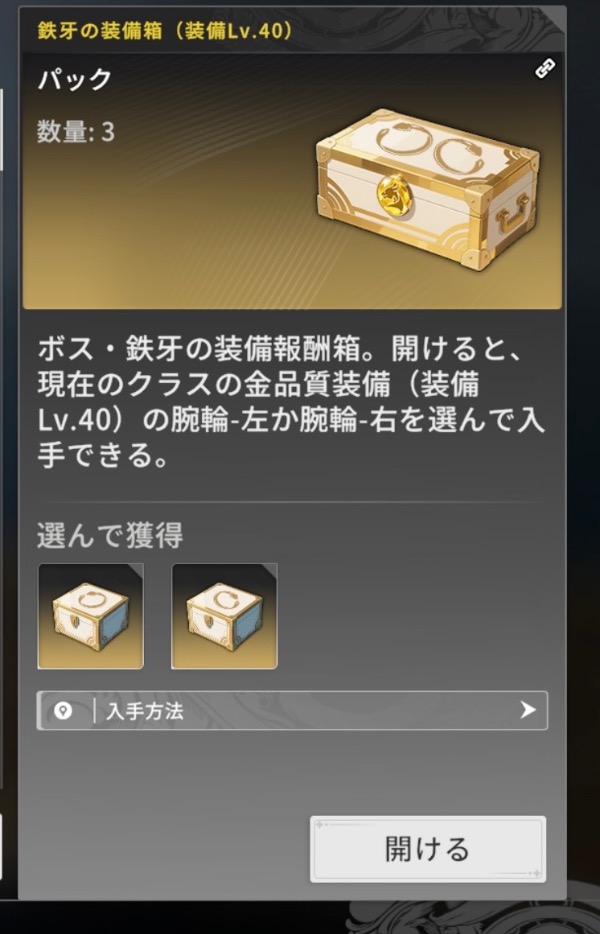Click the 選んで獲得 section heading
This screenshot has height=934, width=600.
click(x=110, y=536)
